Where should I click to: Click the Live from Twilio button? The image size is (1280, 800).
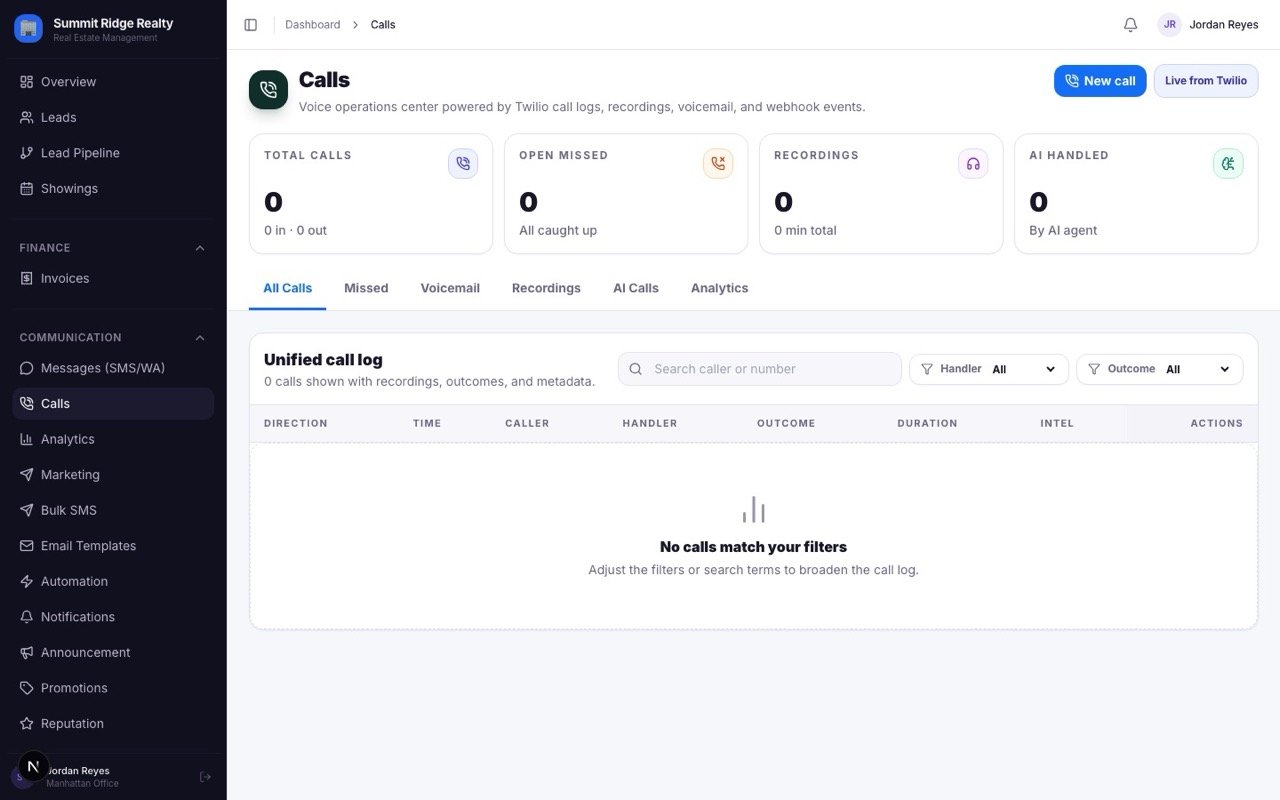(1206, 81)
